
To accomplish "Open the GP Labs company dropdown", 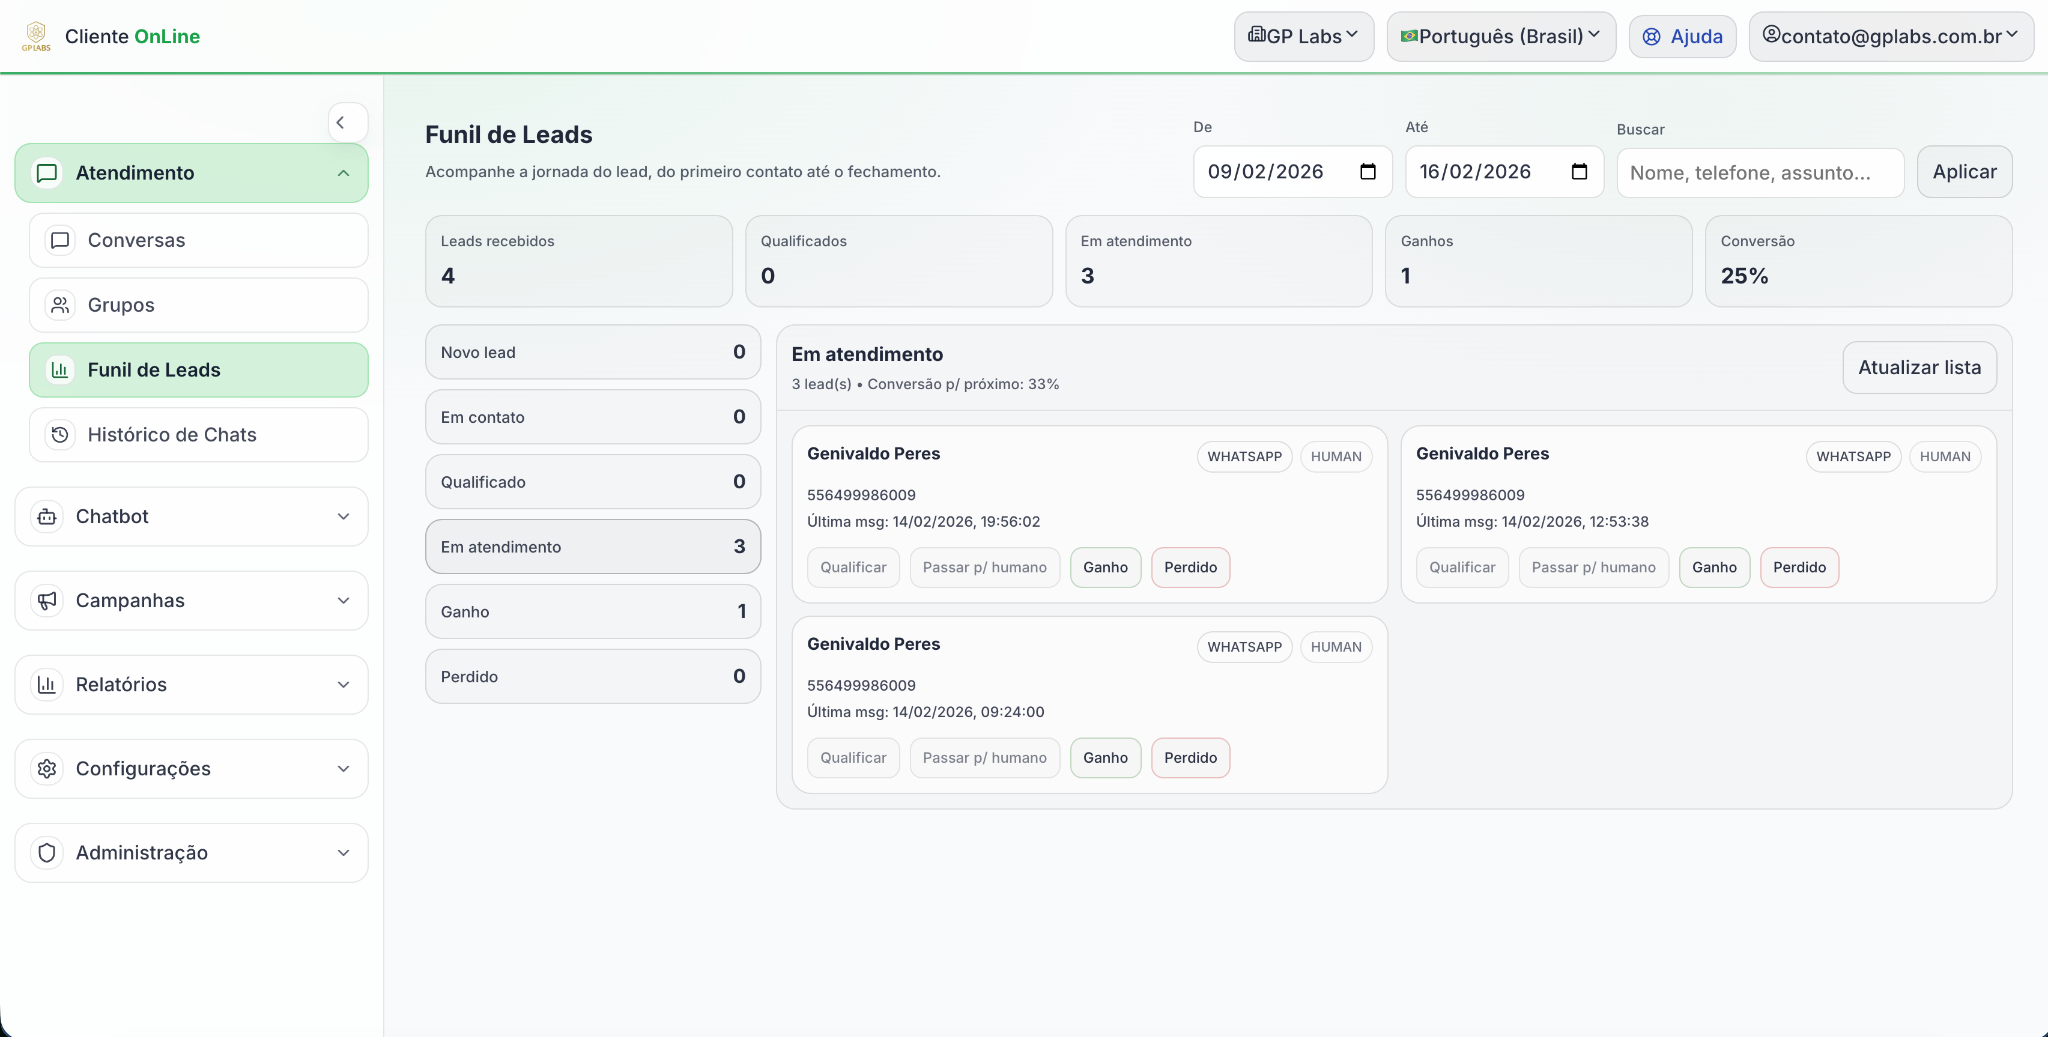I will click(1303, 37).
